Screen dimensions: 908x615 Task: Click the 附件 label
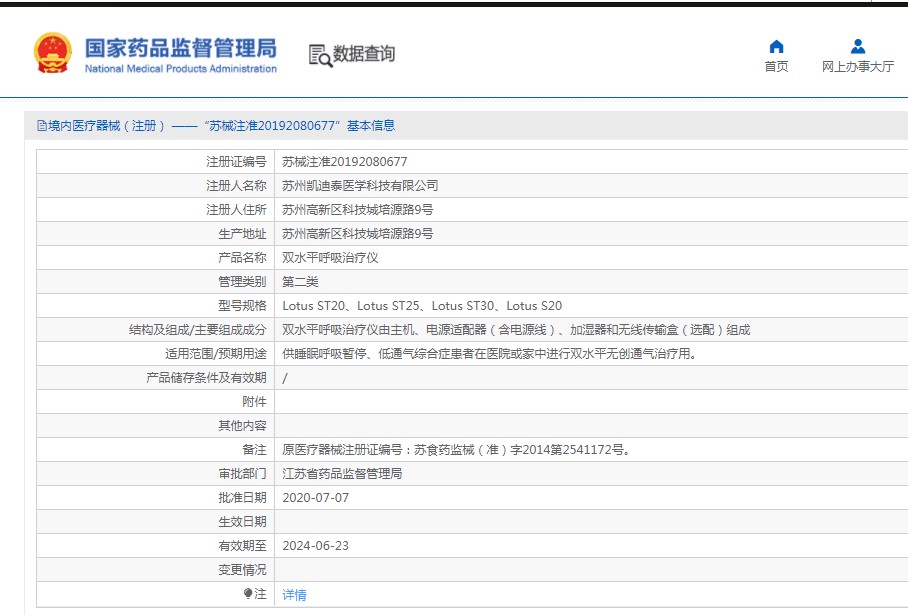tap(254, 402)
